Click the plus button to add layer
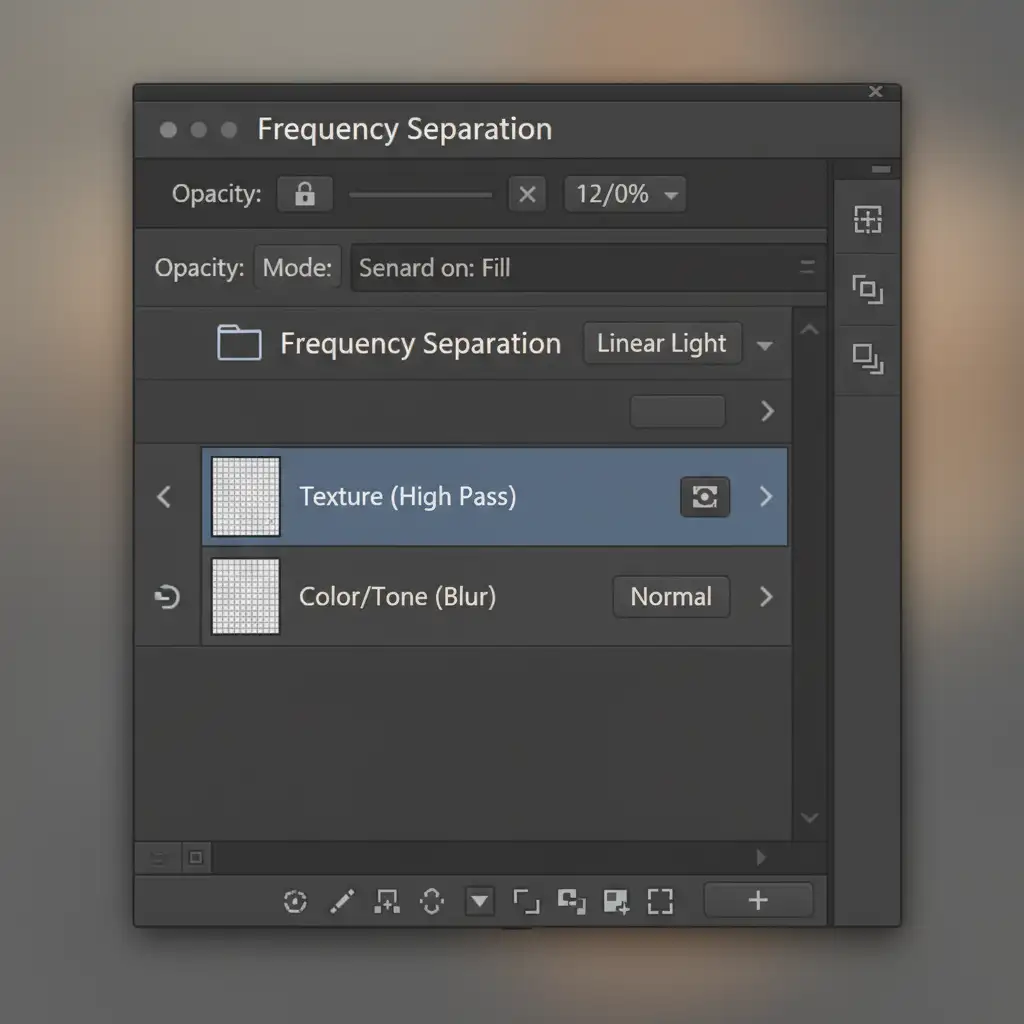1024x1024 pixels. point(758,900)
